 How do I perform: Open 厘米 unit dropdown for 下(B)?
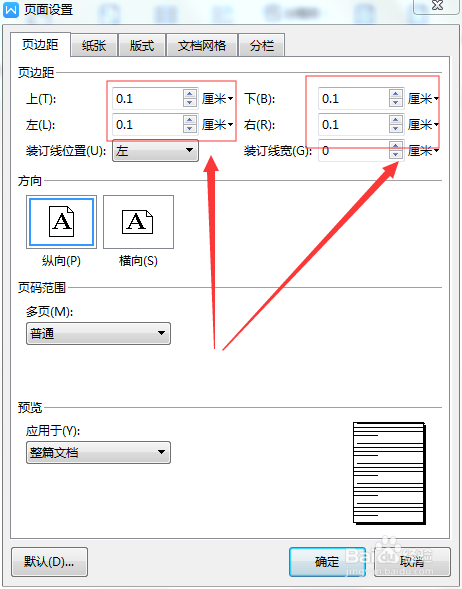[x=423, y=99]
